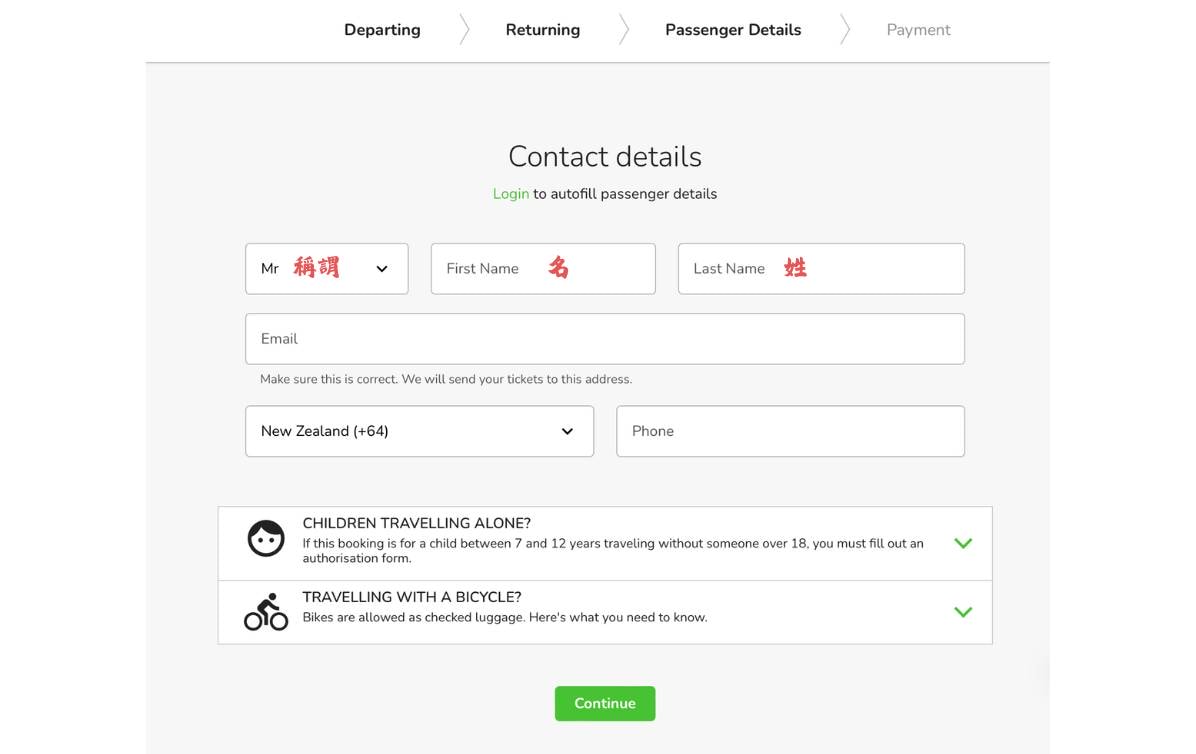Click the red 稱謂 annotation

pos(317,268)
